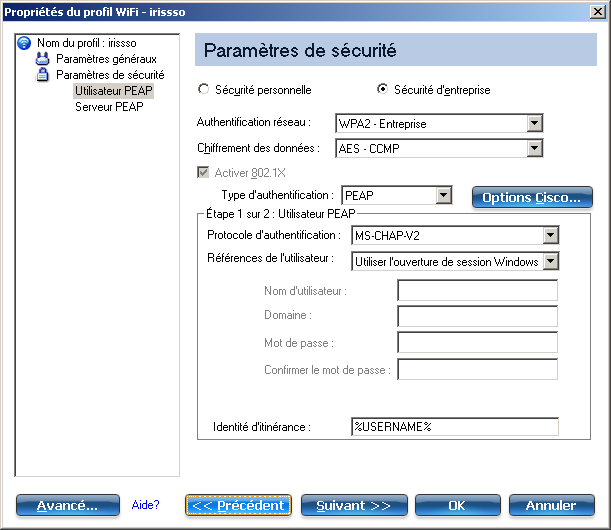Confirm with the OK button
Image resolution: width=611 pixels, height=530 pixels.
pyautogui.click(x=458, y=505)
